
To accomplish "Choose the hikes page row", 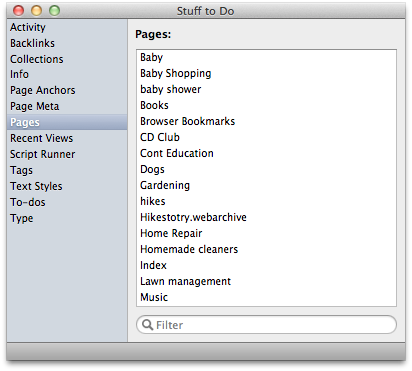I will 266,201.
